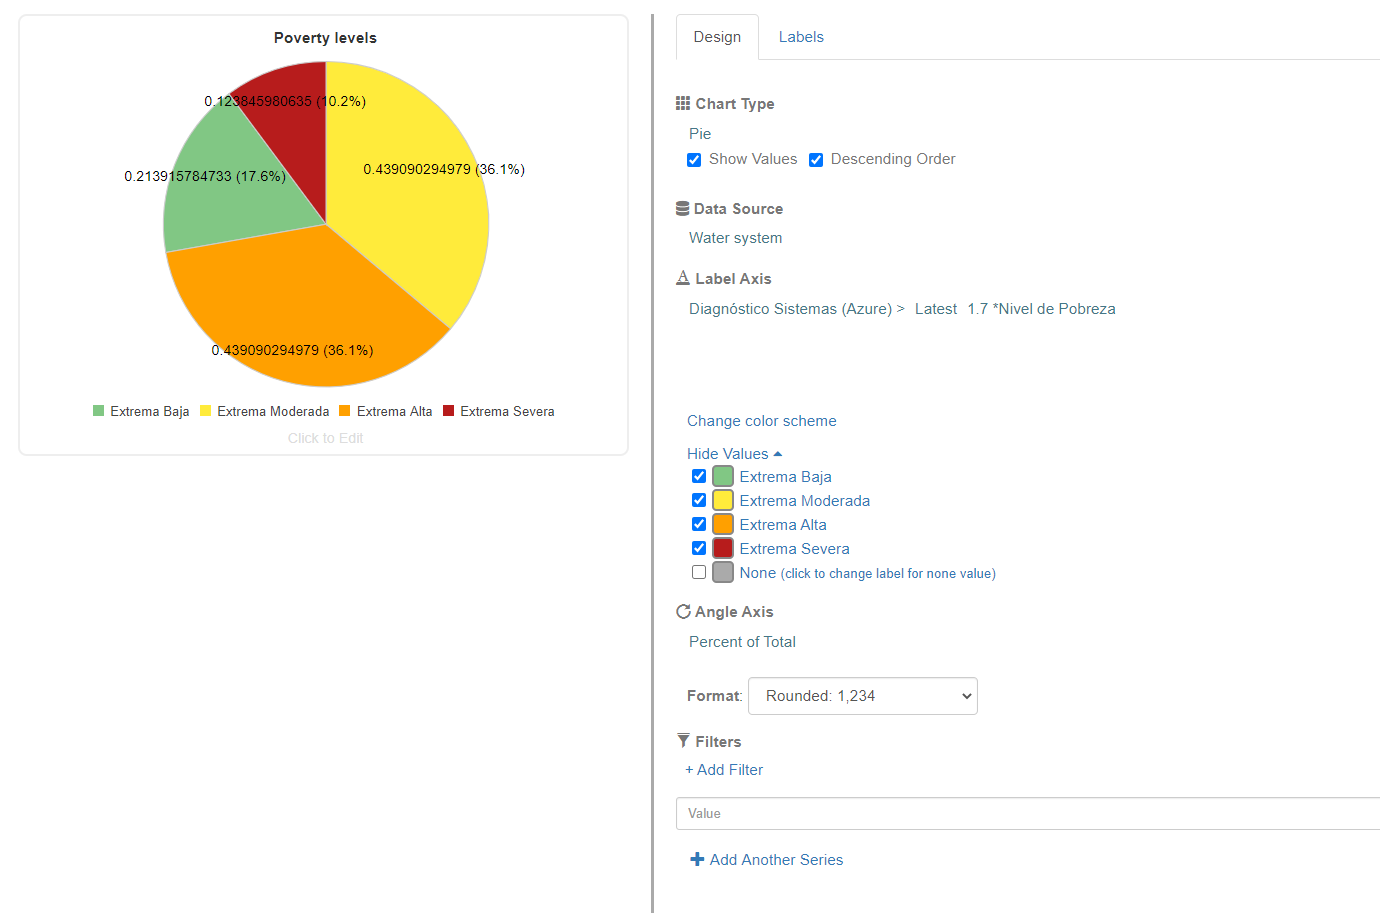The height and width of the screenshot is (913, 1380).
Task: Click the Chart Type grid icon
Action: coord(683,103)
